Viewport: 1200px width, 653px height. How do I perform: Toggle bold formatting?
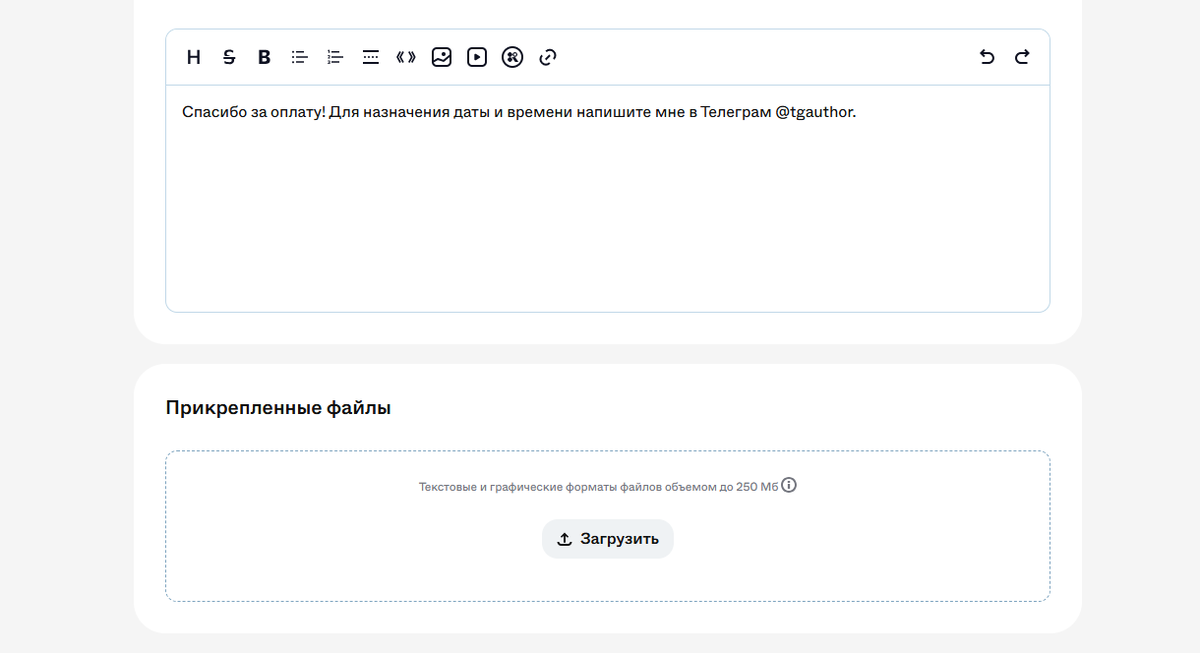pyautogui.click(x=264, y=57)
